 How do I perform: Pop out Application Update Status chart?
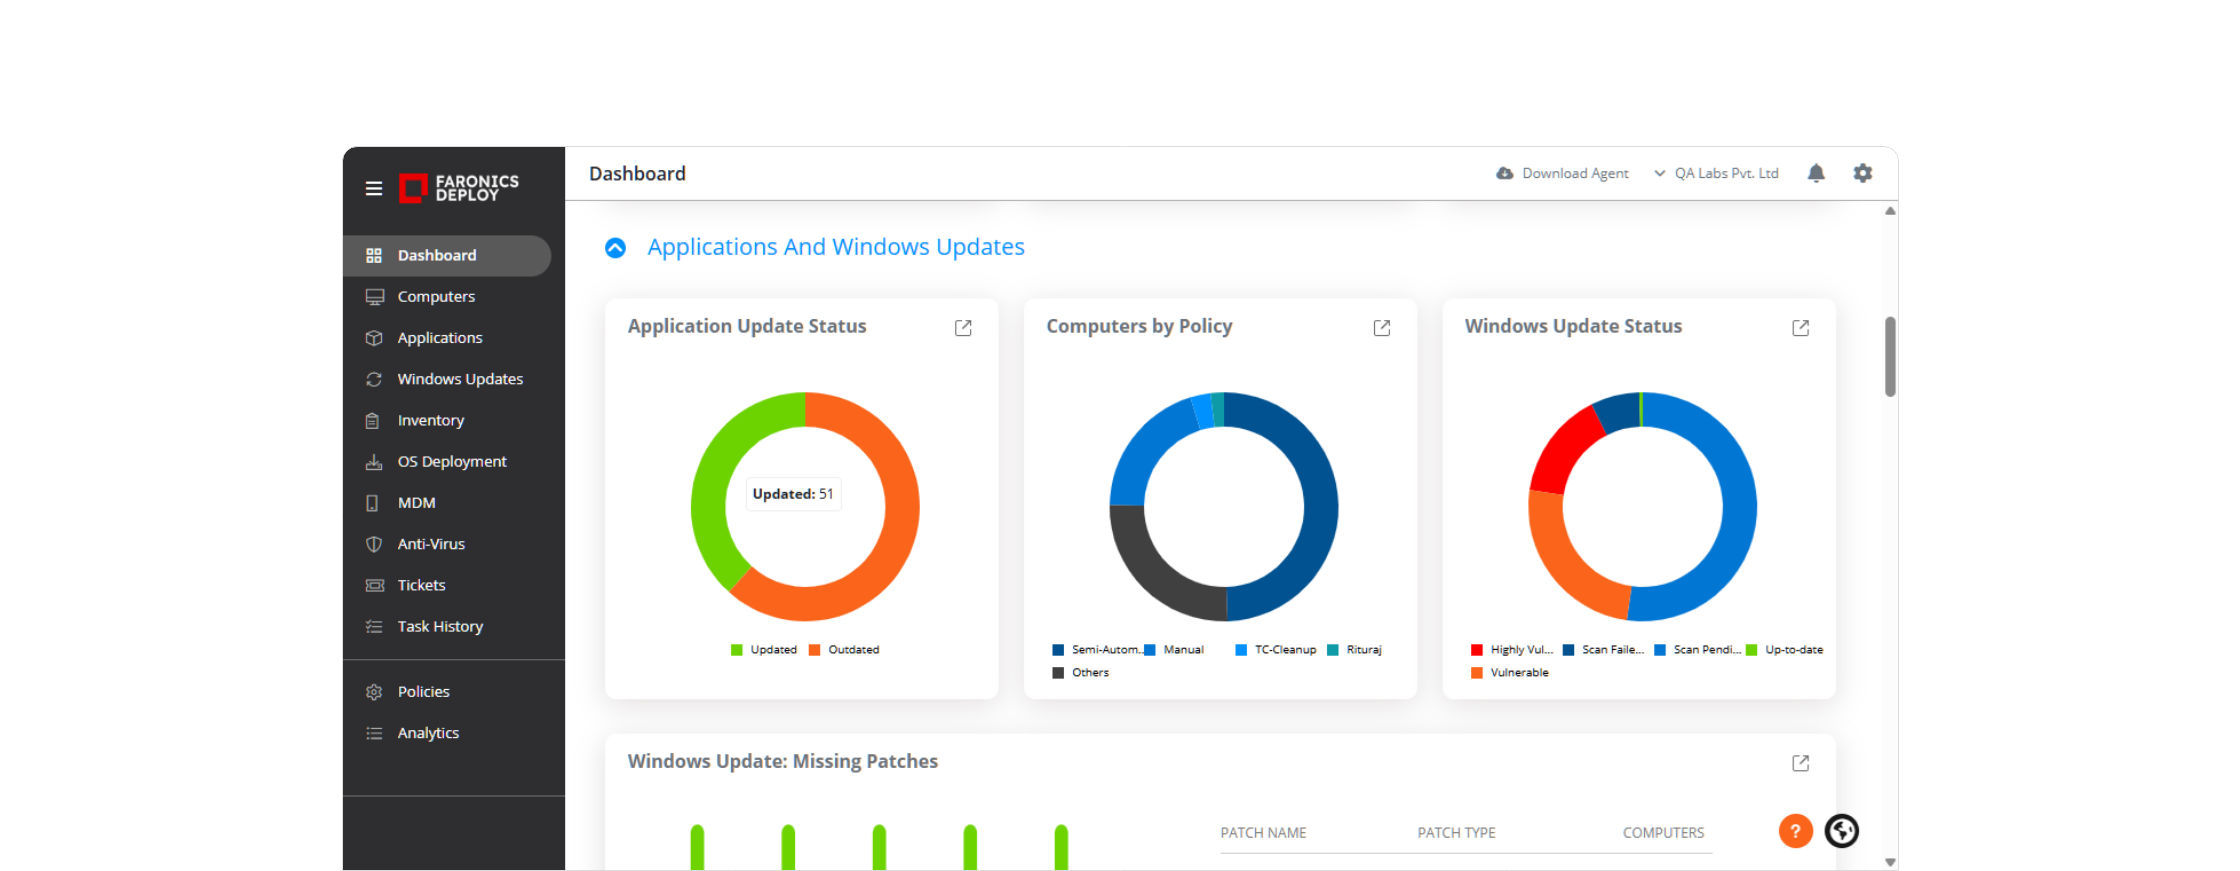pos(963,328)
